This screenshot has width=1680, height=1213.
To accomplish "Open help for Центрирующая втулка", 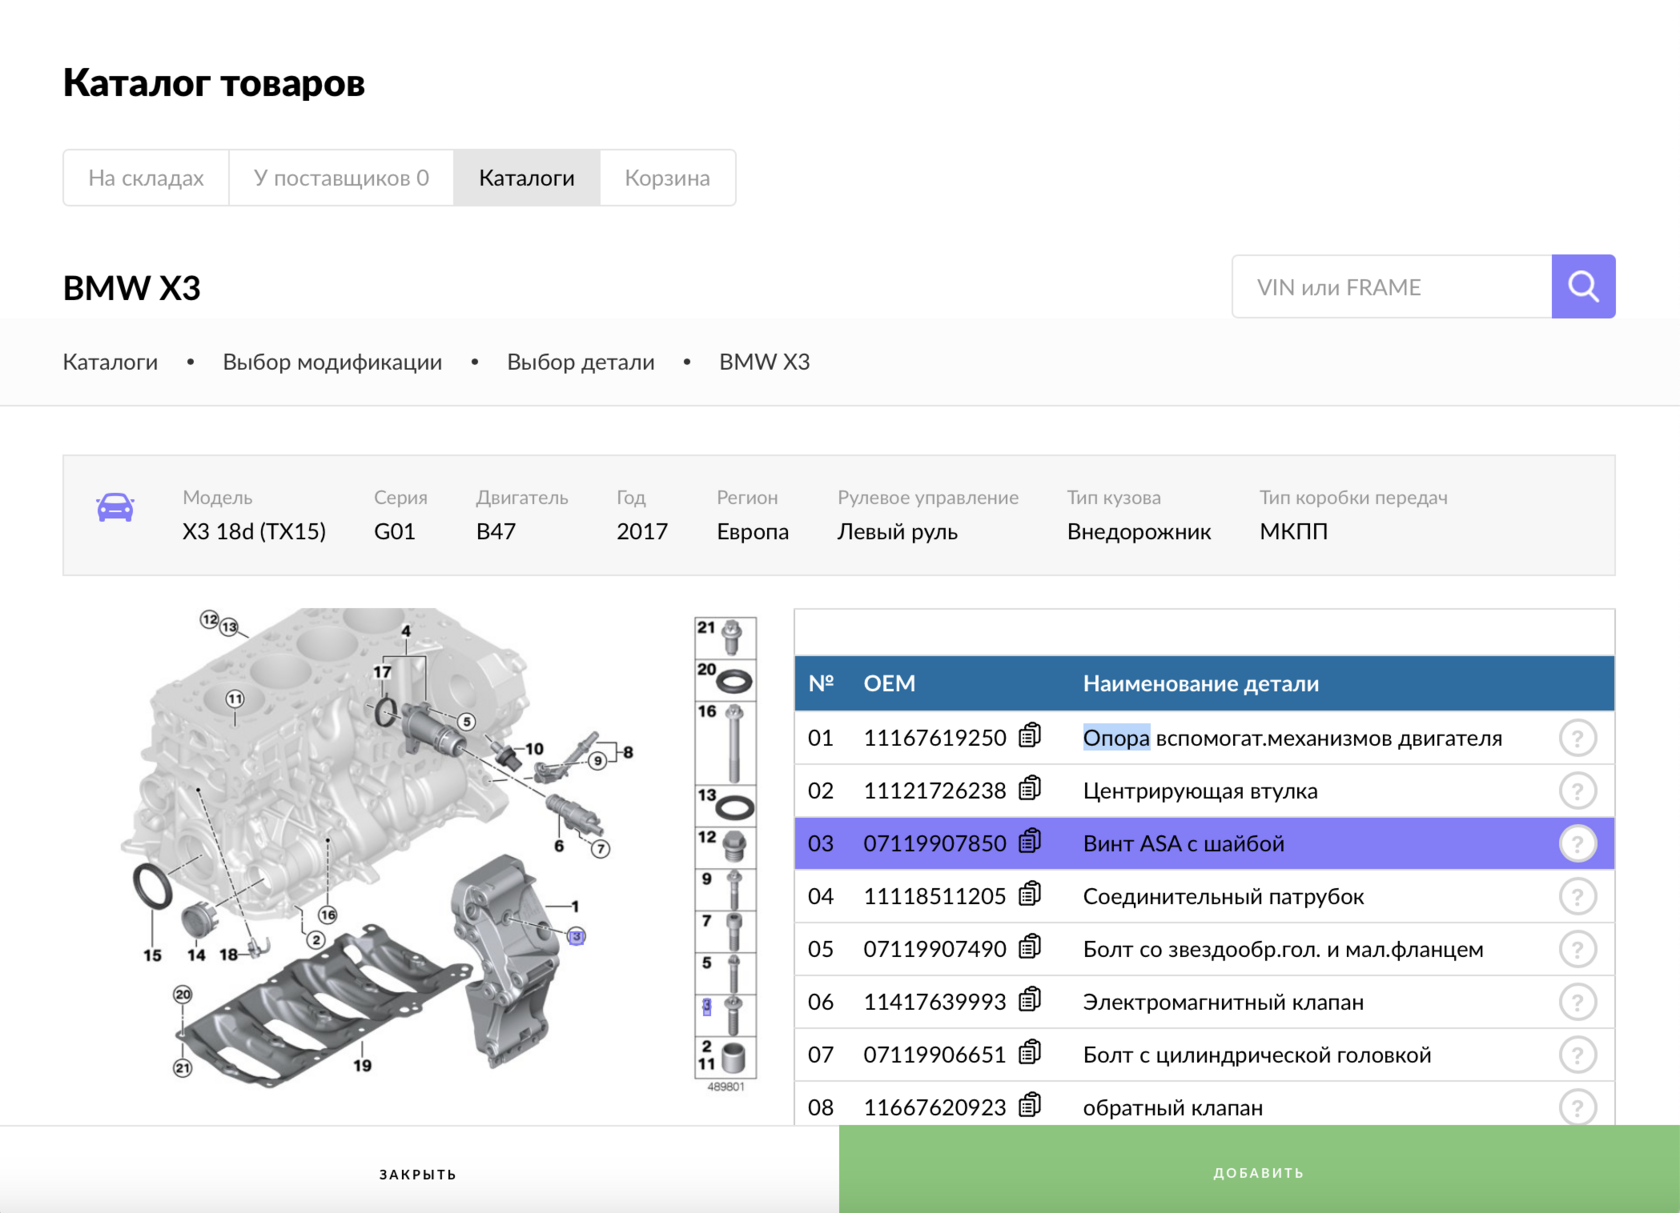I will pyautogui.click(x=1576, y=791).
